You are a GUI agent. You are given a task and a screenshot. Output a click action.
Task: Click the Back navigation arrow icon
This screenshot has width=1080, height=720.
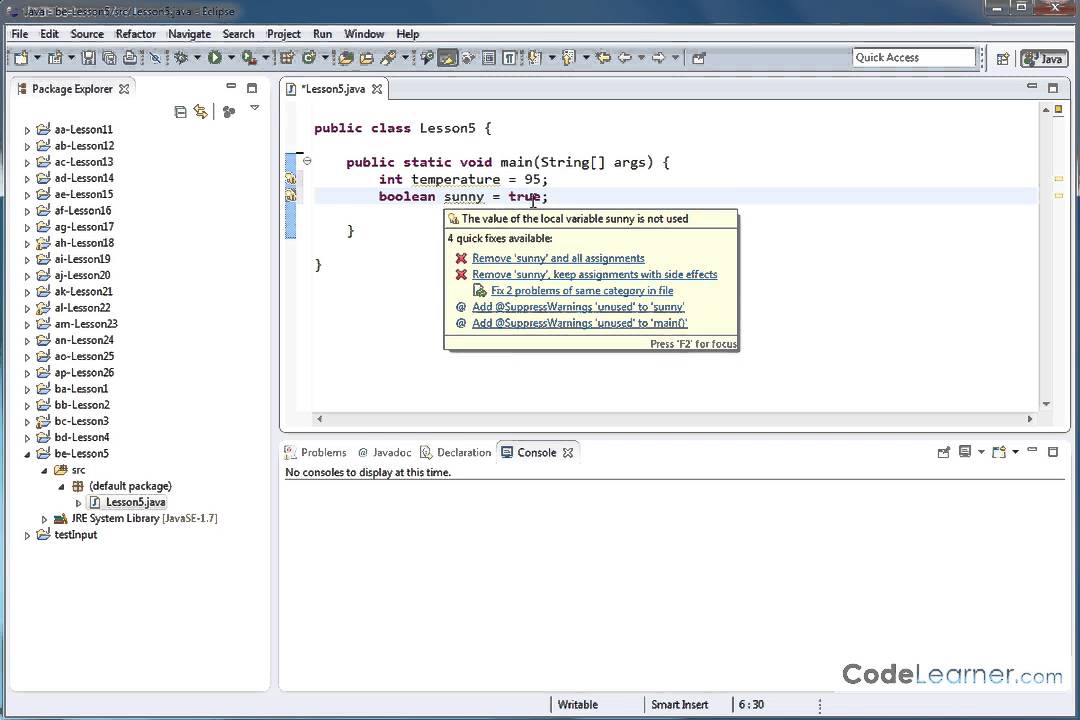(x=625, y=58)
